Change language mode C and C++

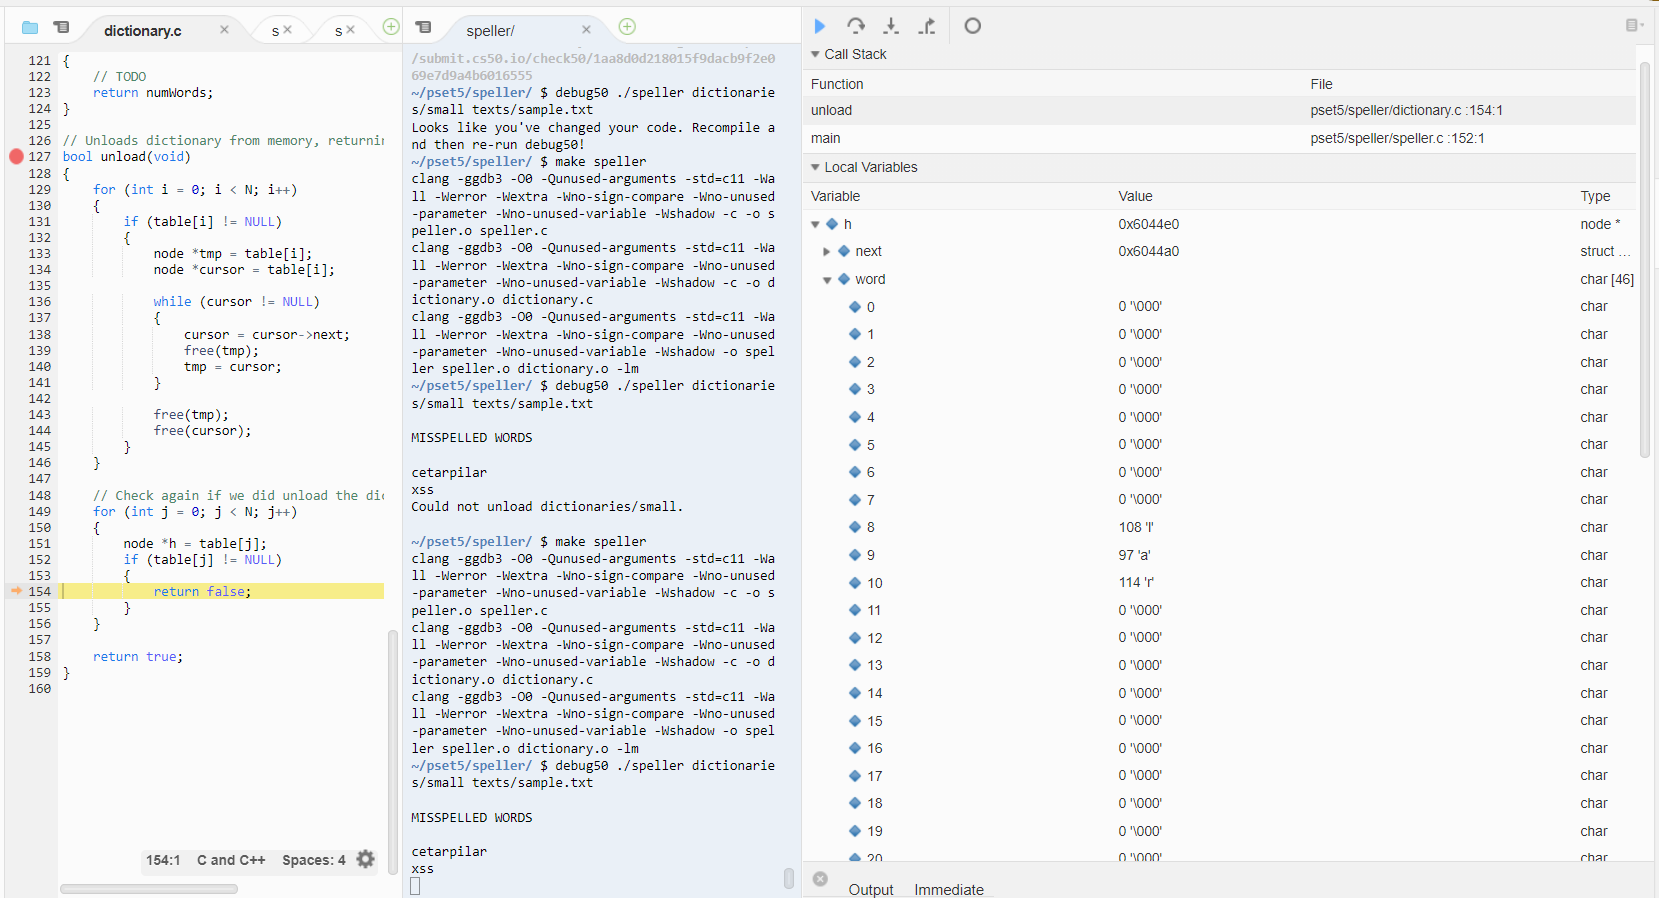(x=231, y=860)
